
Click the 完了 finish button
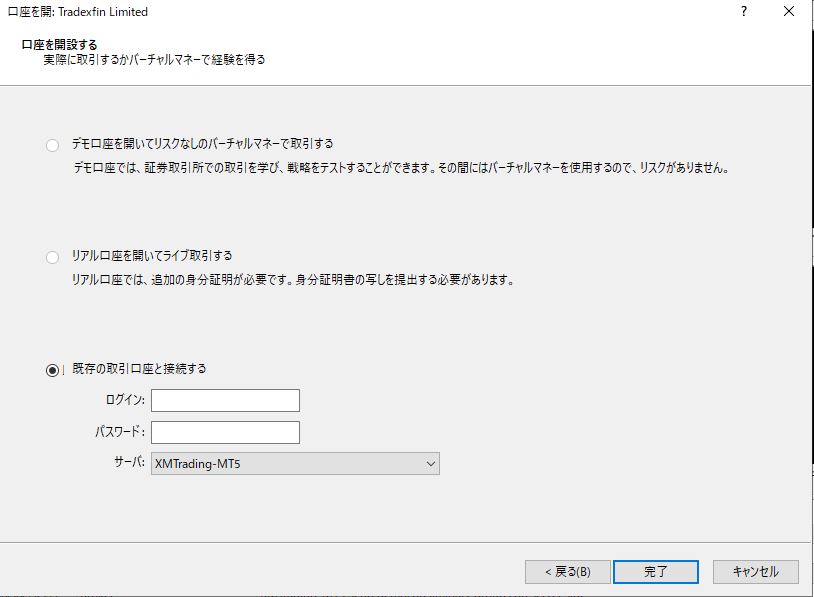coord(656,572)
